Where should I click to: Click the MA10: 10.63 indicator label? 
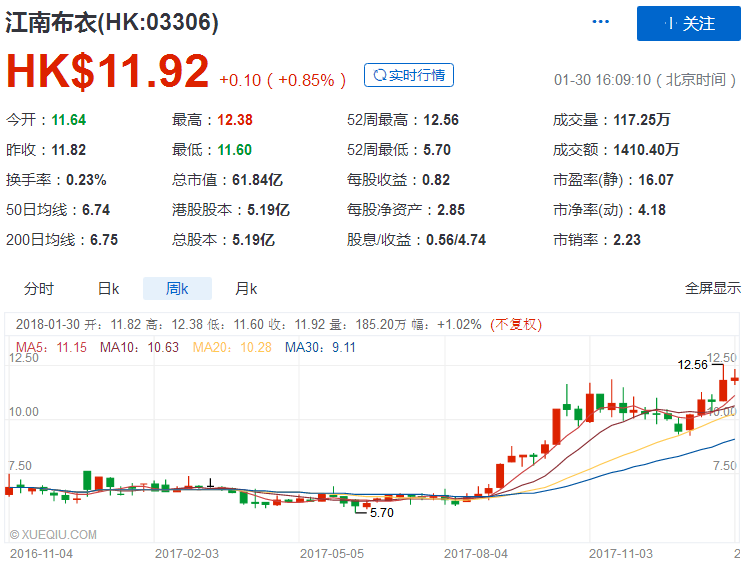[x=139, y=347]
